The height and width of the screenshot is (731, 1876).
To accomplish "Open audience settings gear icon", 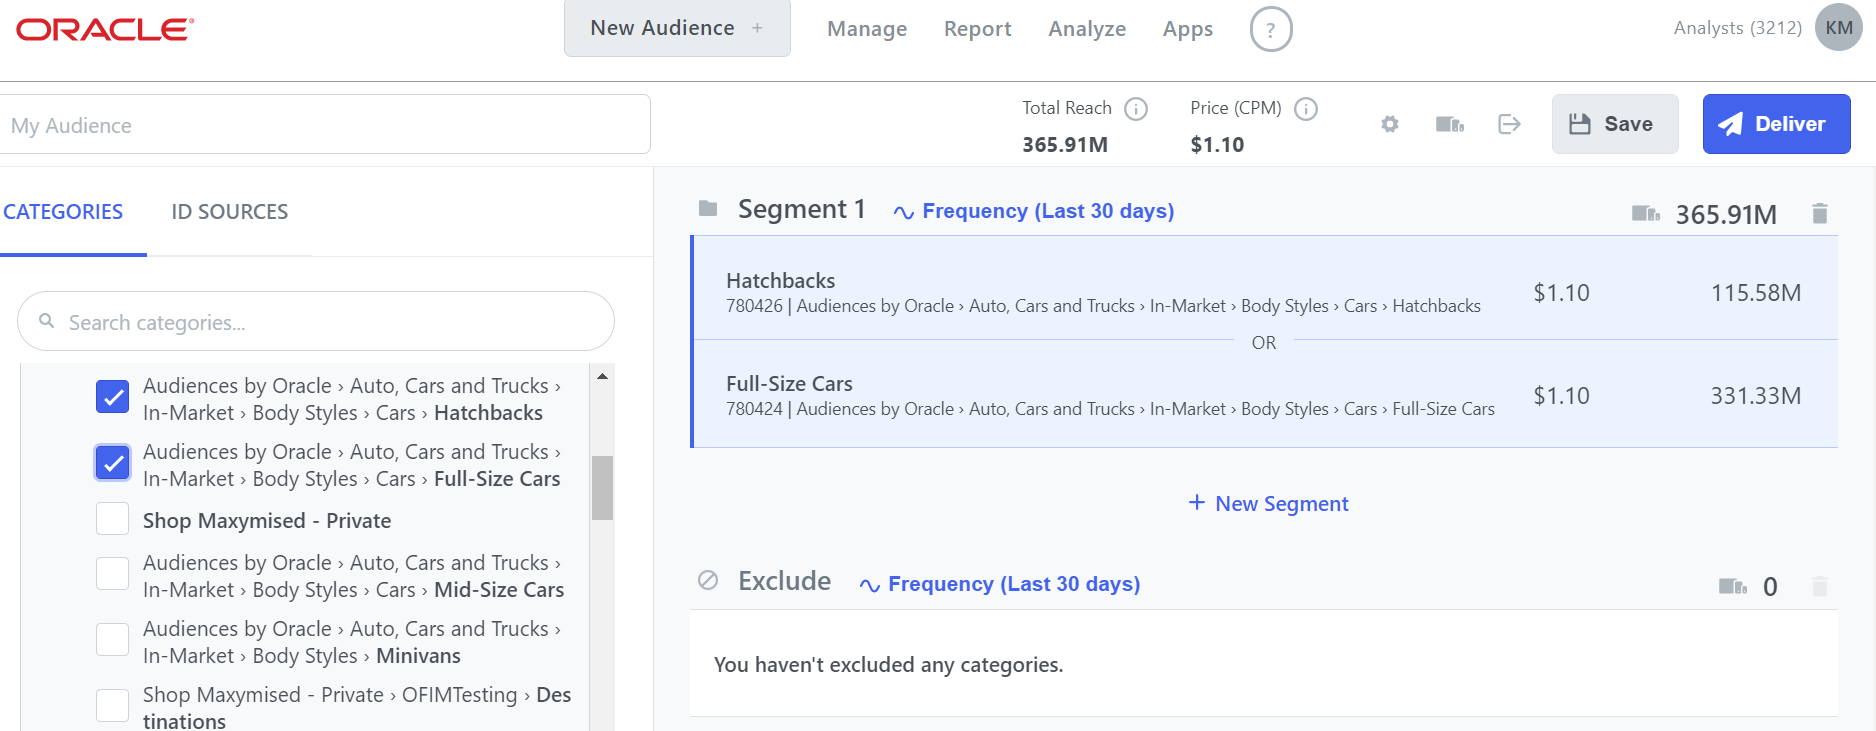I will [x=1390, y=124].
